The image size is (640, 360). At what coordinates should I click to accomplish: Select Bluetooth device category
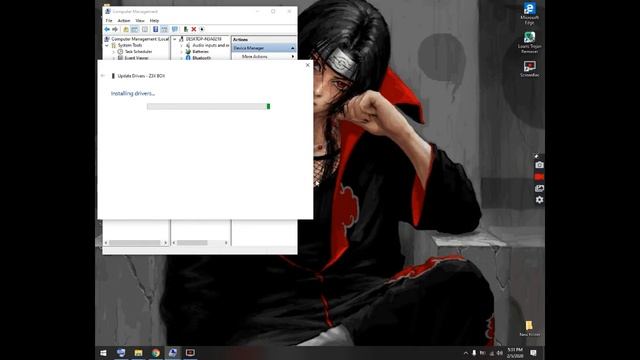(x=202, y=58)
